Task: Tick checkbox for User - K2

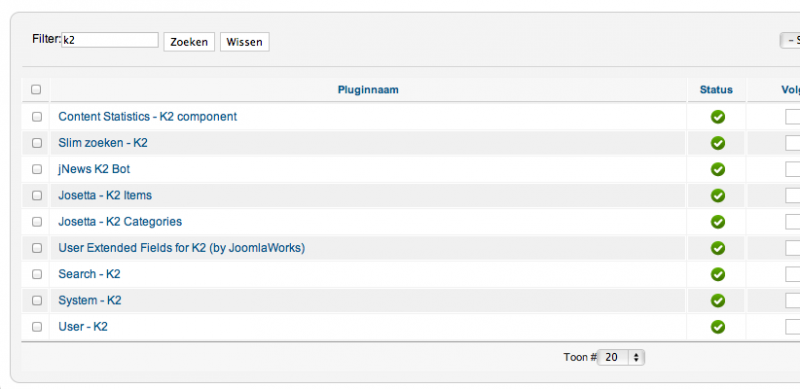Action: pos(37,327)
